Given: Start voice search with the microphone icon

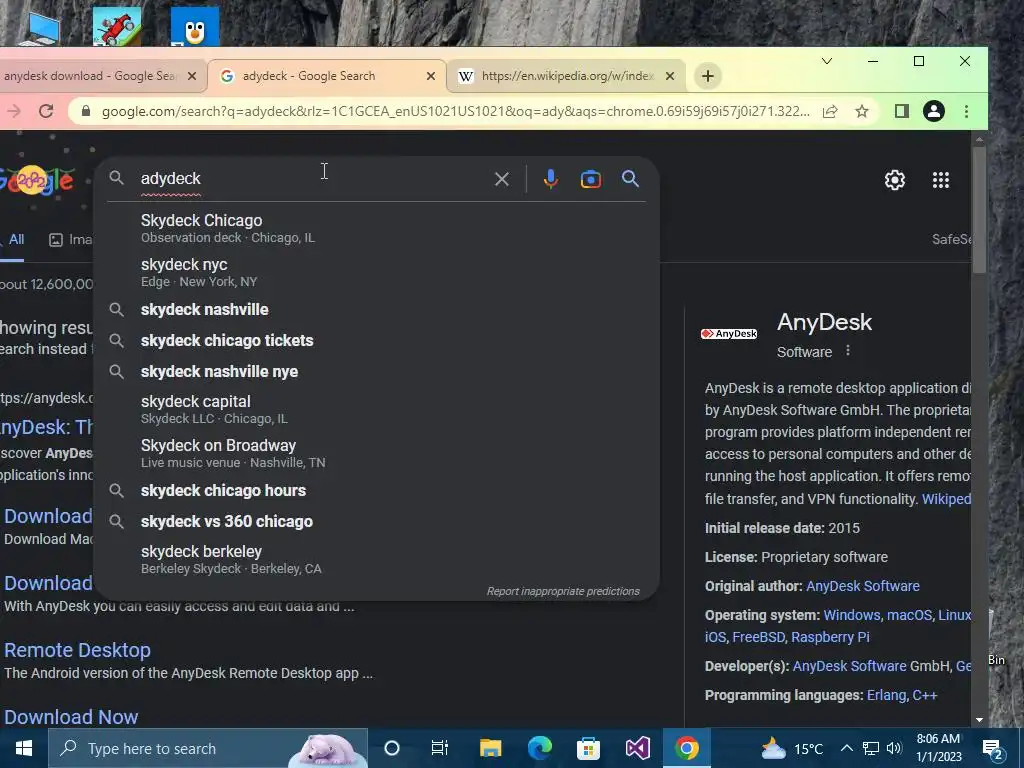Looking at the screenshot, I should (551, 179).
